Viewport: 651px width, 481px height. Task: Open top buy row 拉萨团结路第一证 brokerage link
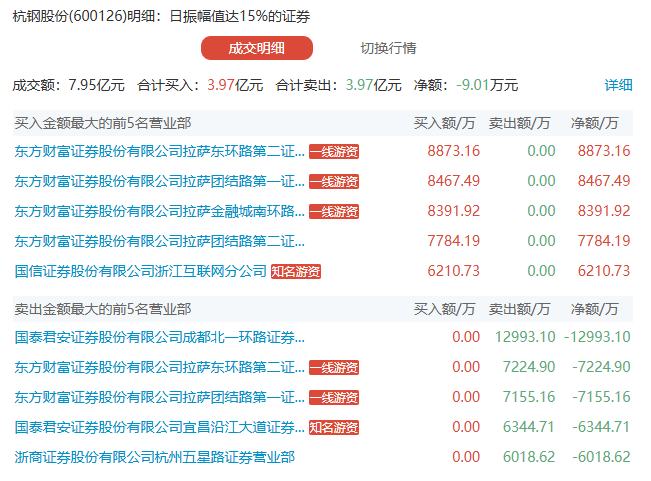(x=159, y=181)
